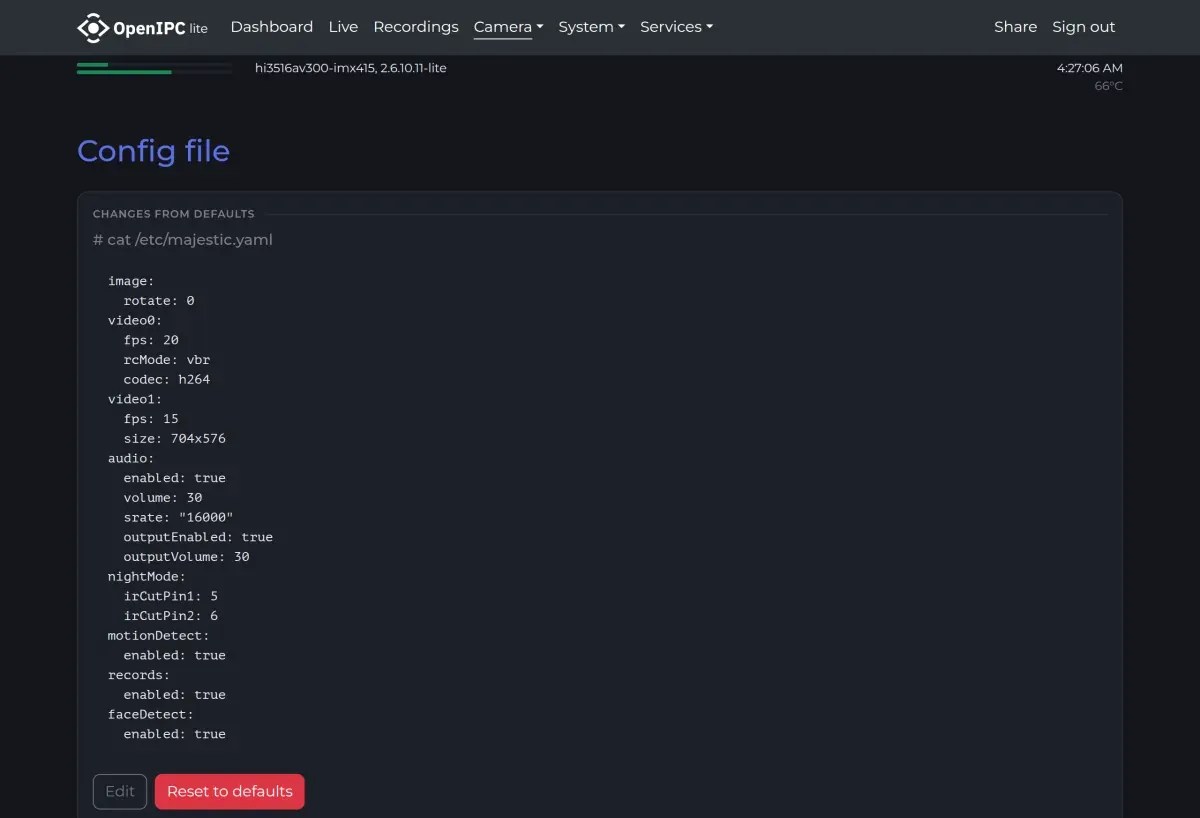Click Reset to defaults button
Viewport: 1200px width, 818px height.
(x=230, y=791)
